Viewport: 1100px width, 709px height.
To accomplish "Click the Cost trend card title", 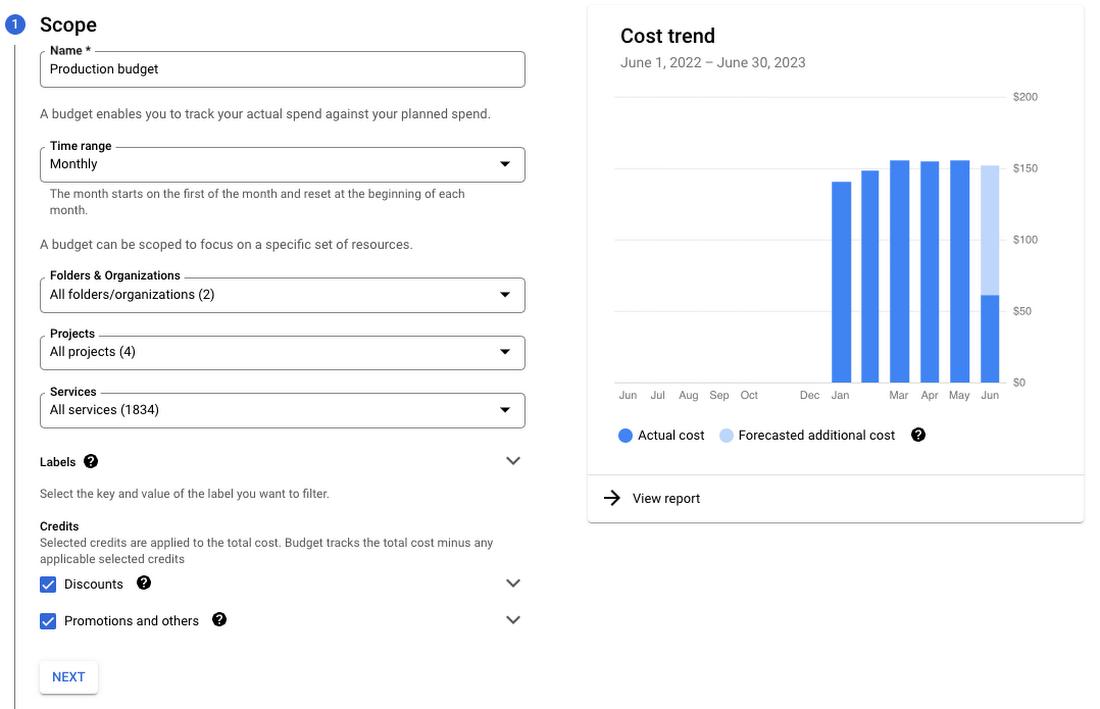I will pos(667,36).
